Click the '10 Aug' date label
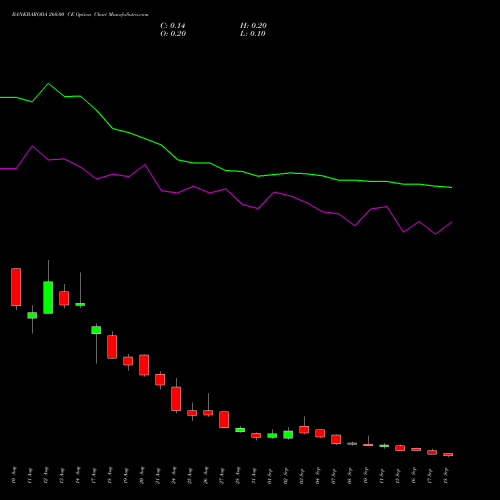The image size is (500, 500). (x=14, y=476)
